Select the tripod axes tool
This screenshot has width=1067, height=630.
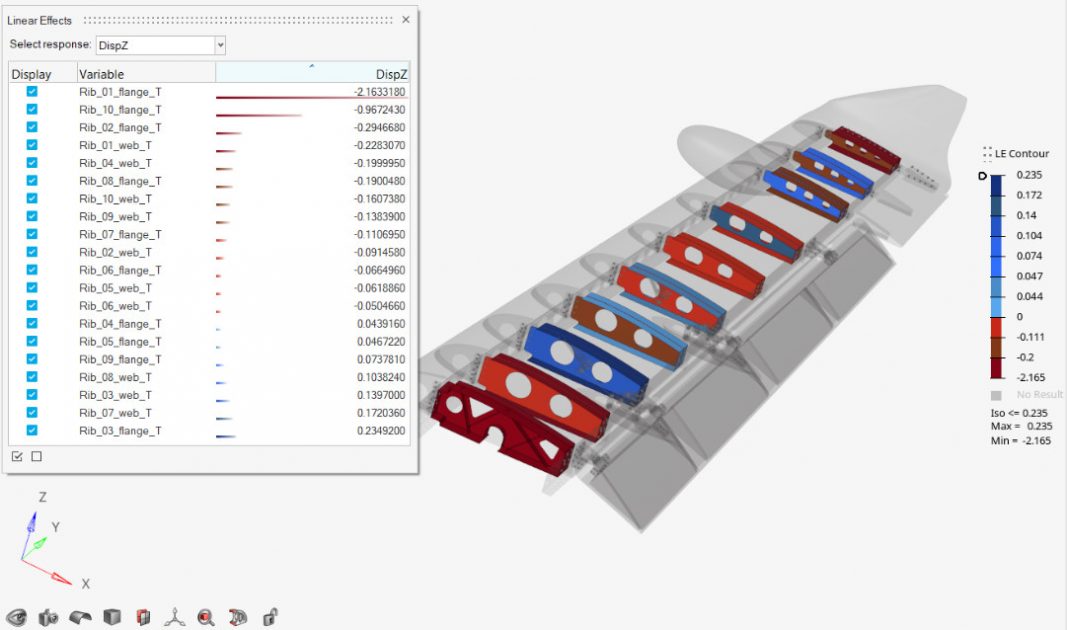coord(174,617)
